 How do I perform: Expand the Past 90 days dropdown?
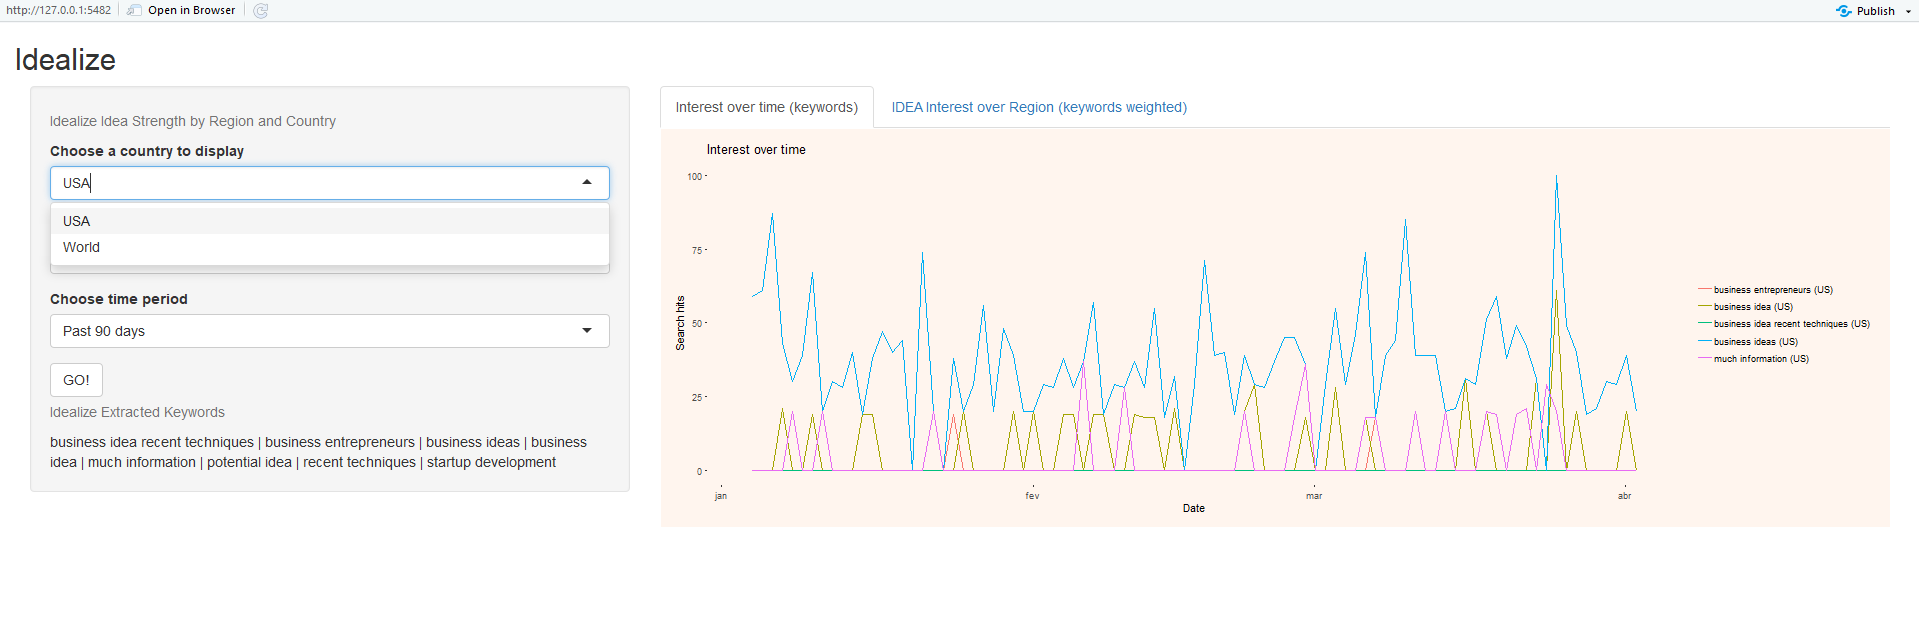point(587,331)
